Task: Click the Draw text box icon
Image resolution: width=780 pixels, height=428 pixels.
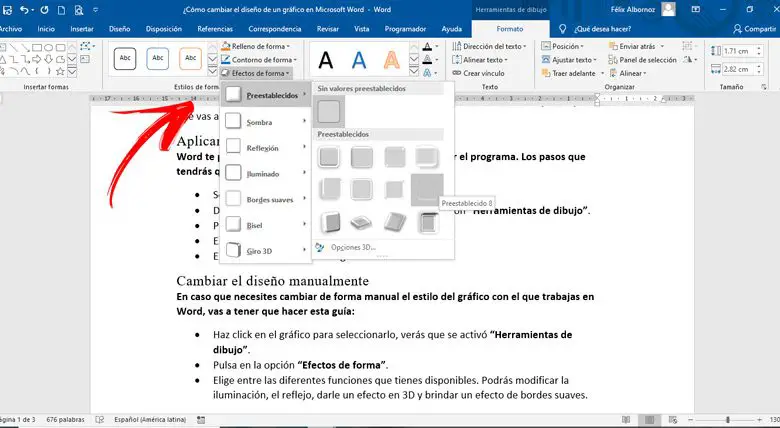Action: tap(85, 59)
